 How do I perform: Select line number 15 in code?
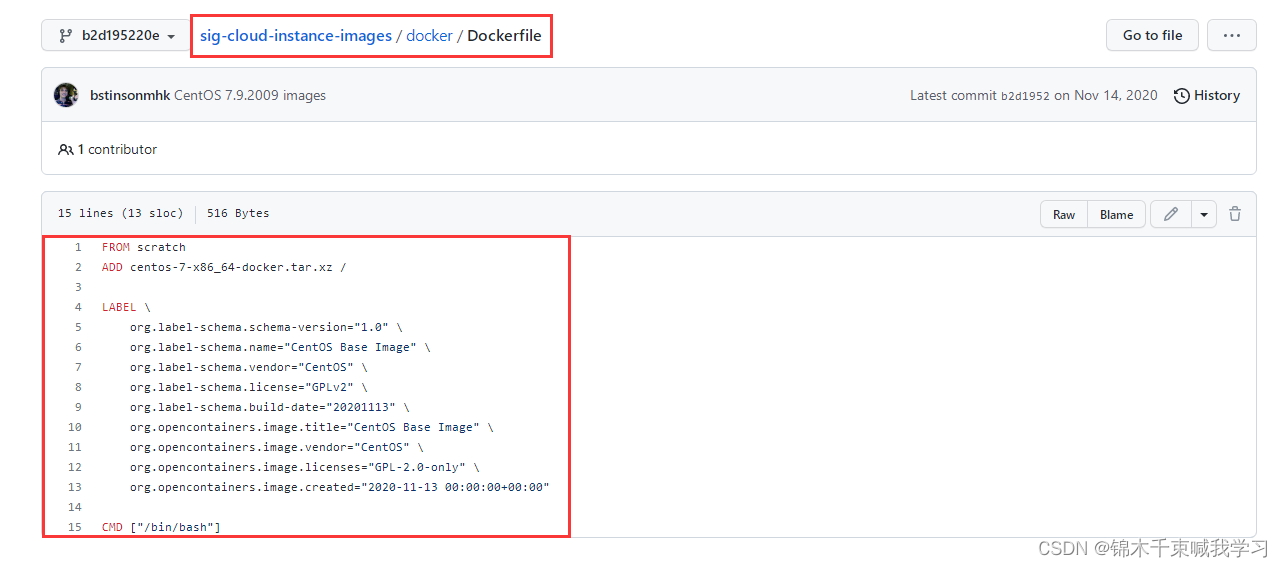tap(75, 527)
